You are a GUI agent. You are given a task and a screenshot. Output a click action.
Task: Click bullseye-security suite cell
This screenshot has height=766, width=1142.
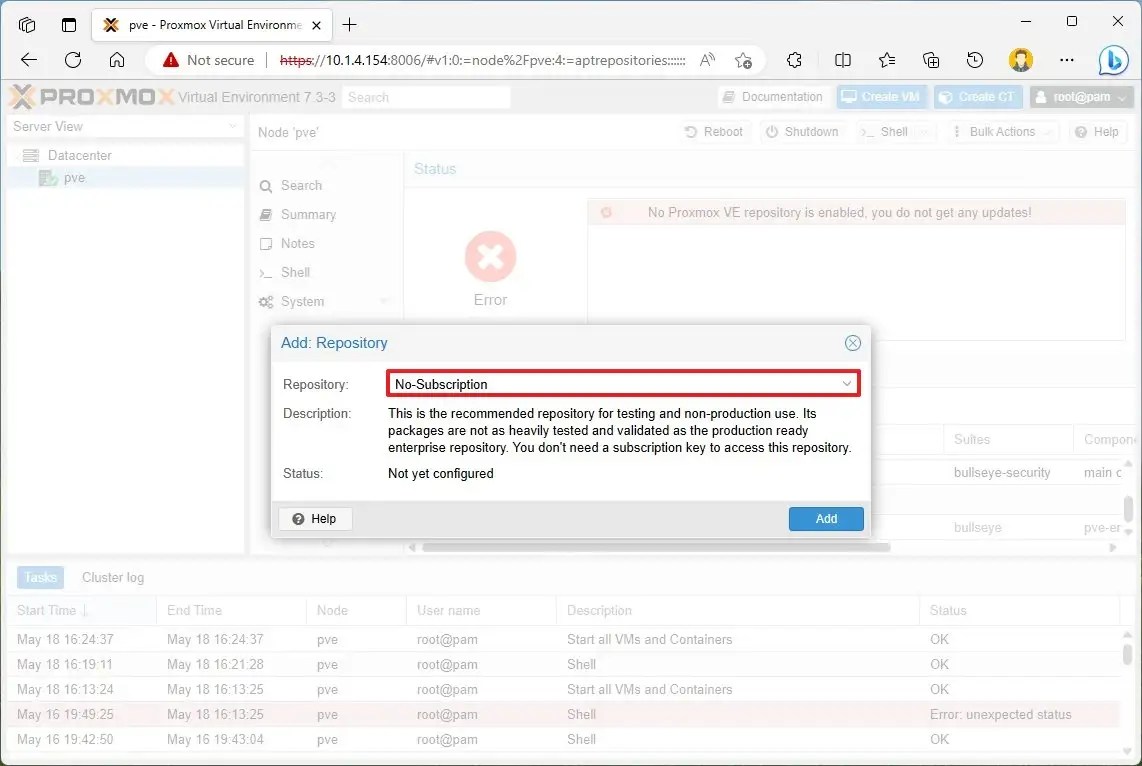1001,473
